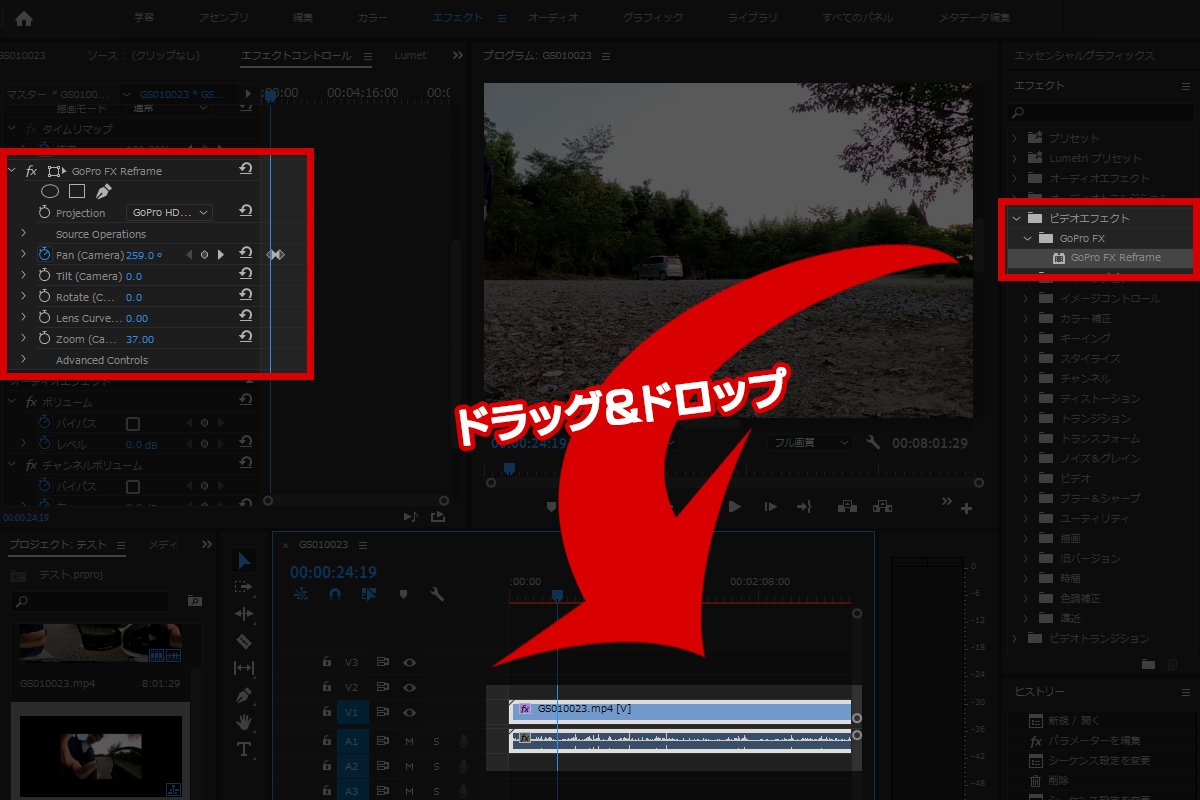Toggle timeline snapping magnet icon
1200x800 pixels.
click(335, 594)
